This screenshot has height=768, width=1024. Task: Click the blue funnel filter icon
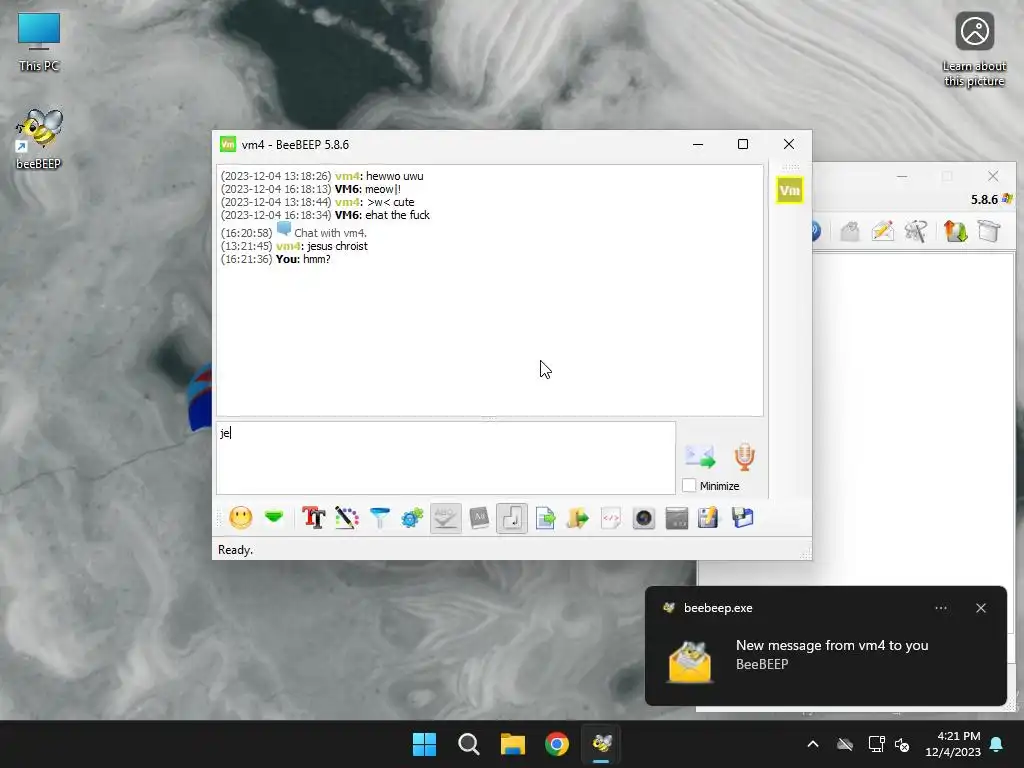tap(379, 518)
